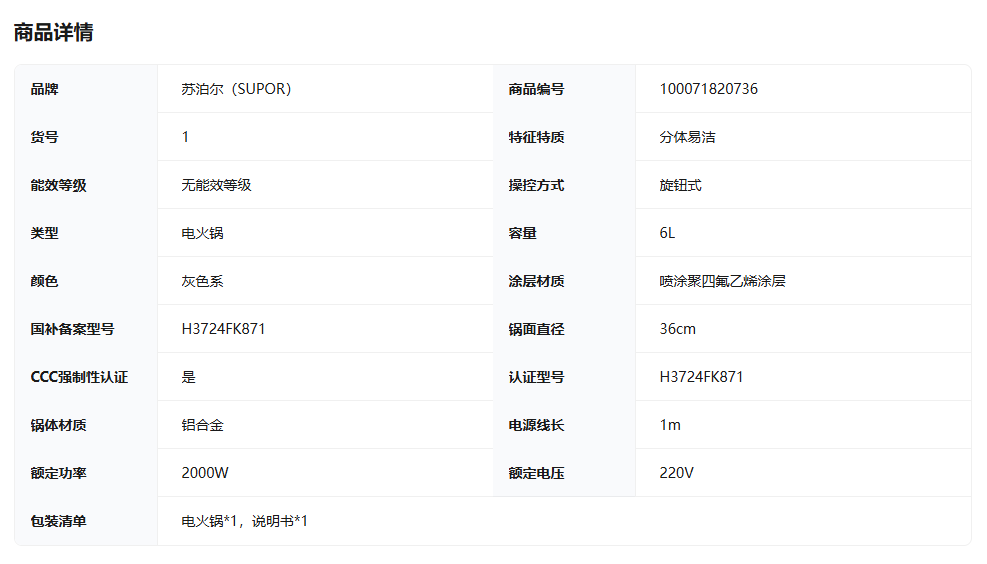987x564 pixels.
Task: Click coating material 喷涂聚四氟乙烯涂层
Action: click(722, 281)
